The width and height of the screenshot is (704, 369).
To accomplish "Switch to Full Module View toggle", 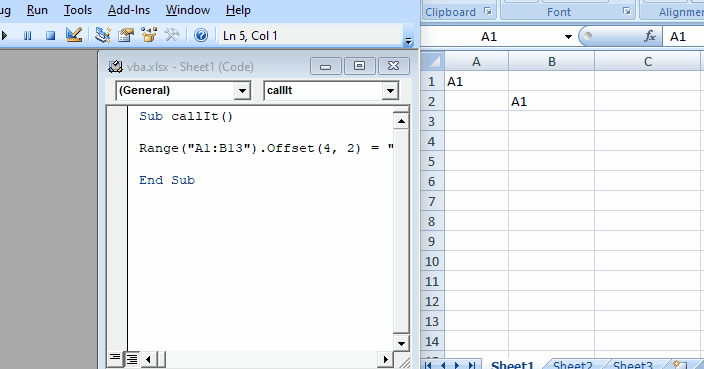I will click(x=132, y=358).
